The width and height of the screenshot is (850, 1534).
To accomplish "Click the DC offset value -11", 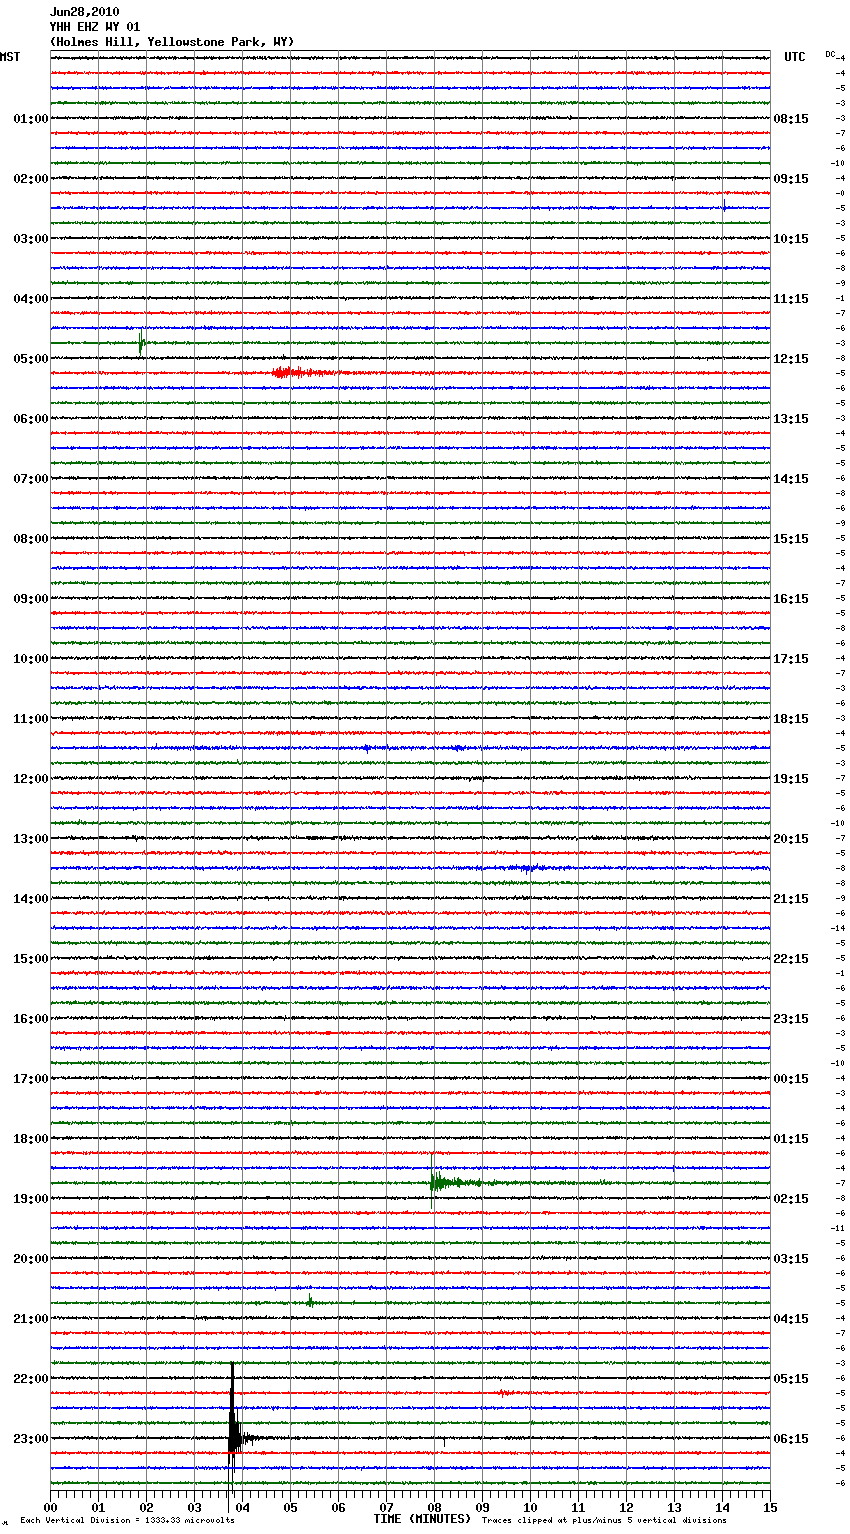I will (838, 1228).
